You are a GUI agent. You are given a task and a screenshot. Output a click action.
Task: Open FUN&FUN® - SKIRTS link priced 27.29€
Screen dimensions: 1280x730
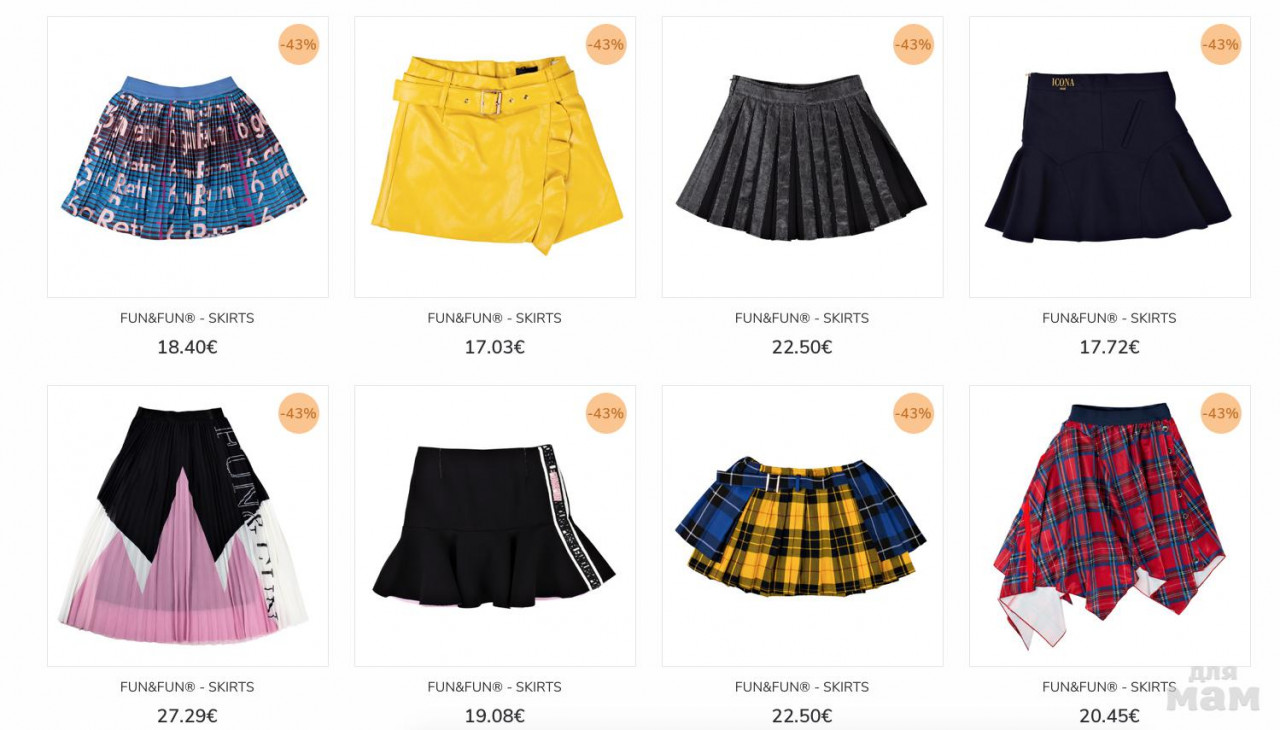[x=187, y=687]
